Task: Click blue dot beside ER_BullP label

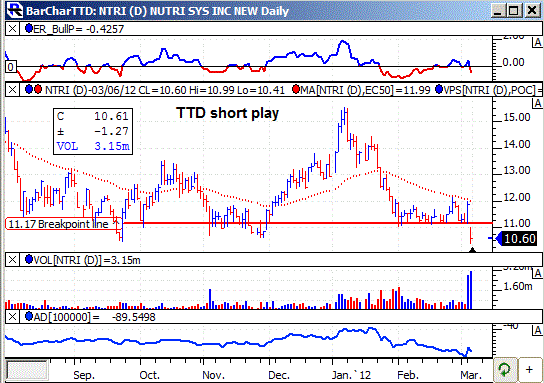Action: (29, 28)
